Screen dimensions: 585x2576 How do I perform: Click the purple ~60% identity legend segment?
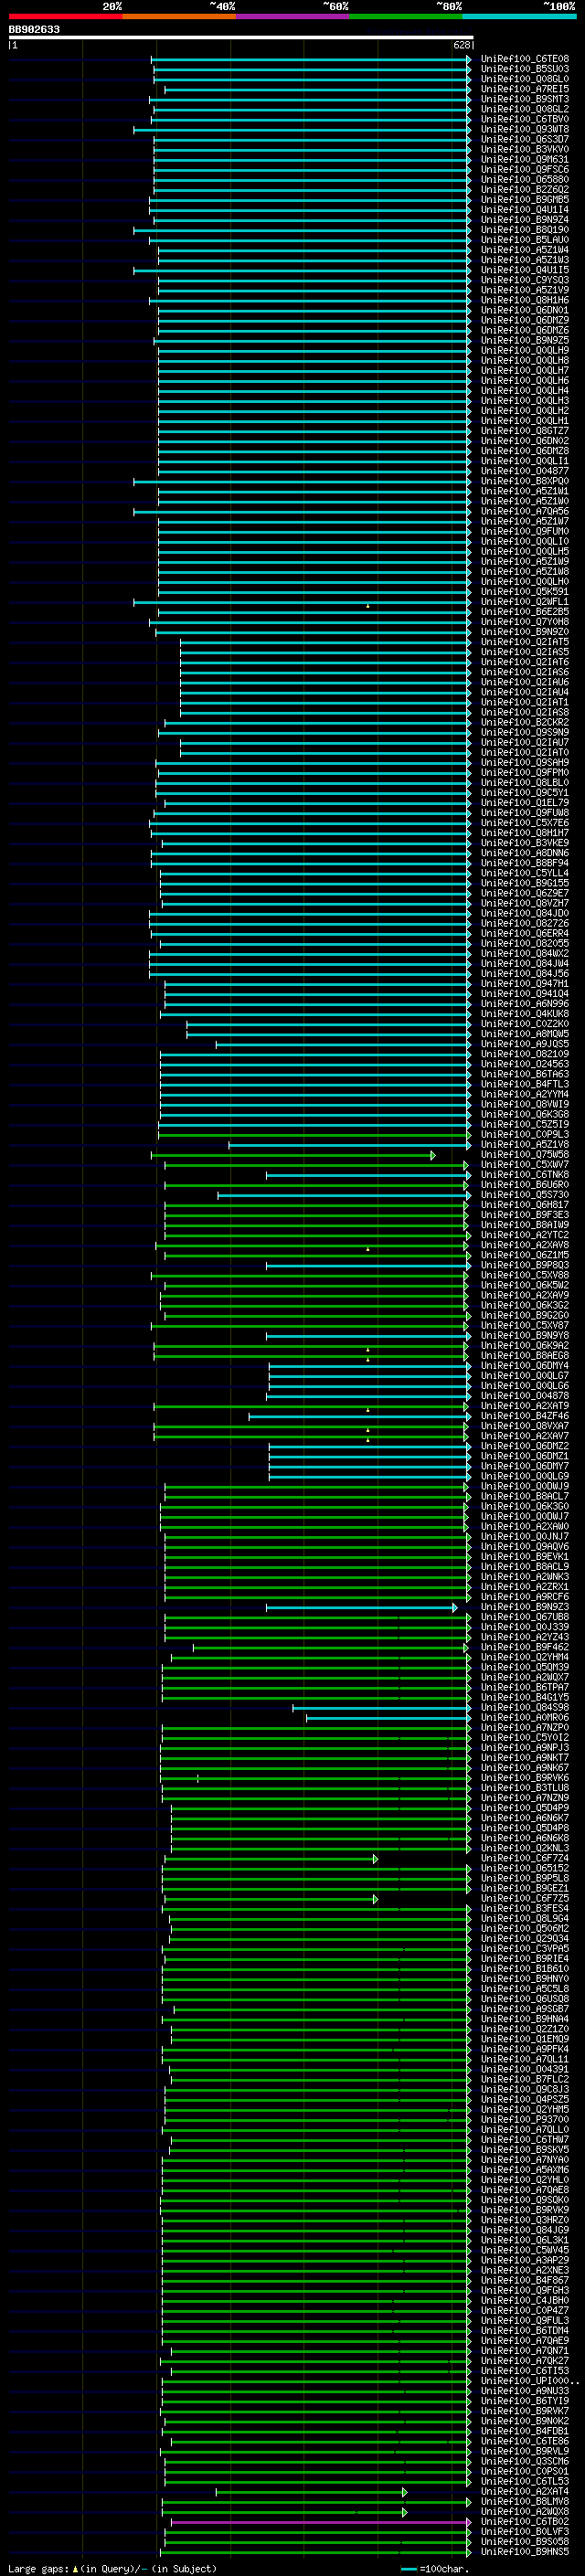pos(293,16)
